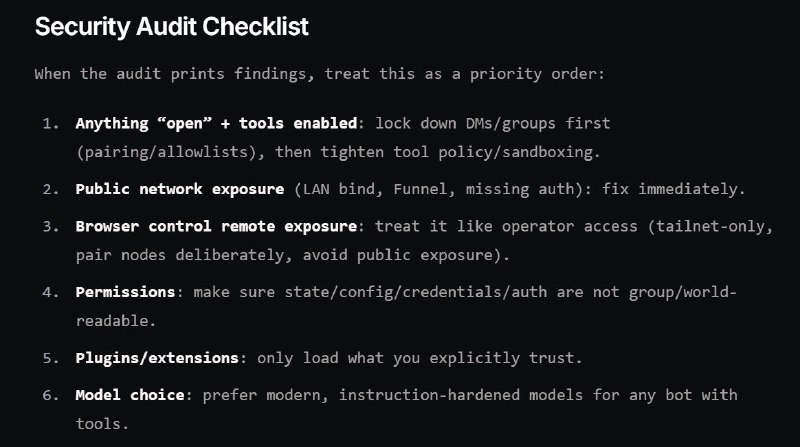Viewport: 800px width, 447px height.
Task: Click the bold "Model choice" term
Action: pyautogui.click(x=129, y=394)
